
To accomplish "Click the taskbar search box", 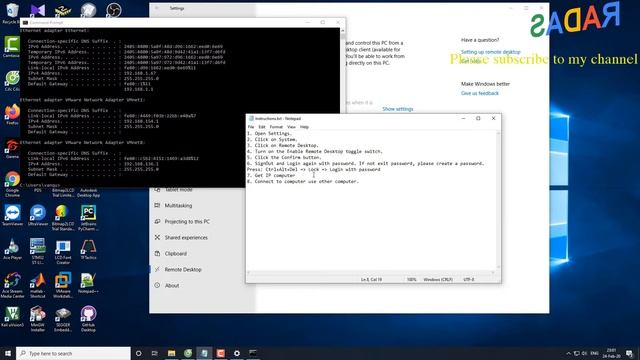I will (73, 353).
